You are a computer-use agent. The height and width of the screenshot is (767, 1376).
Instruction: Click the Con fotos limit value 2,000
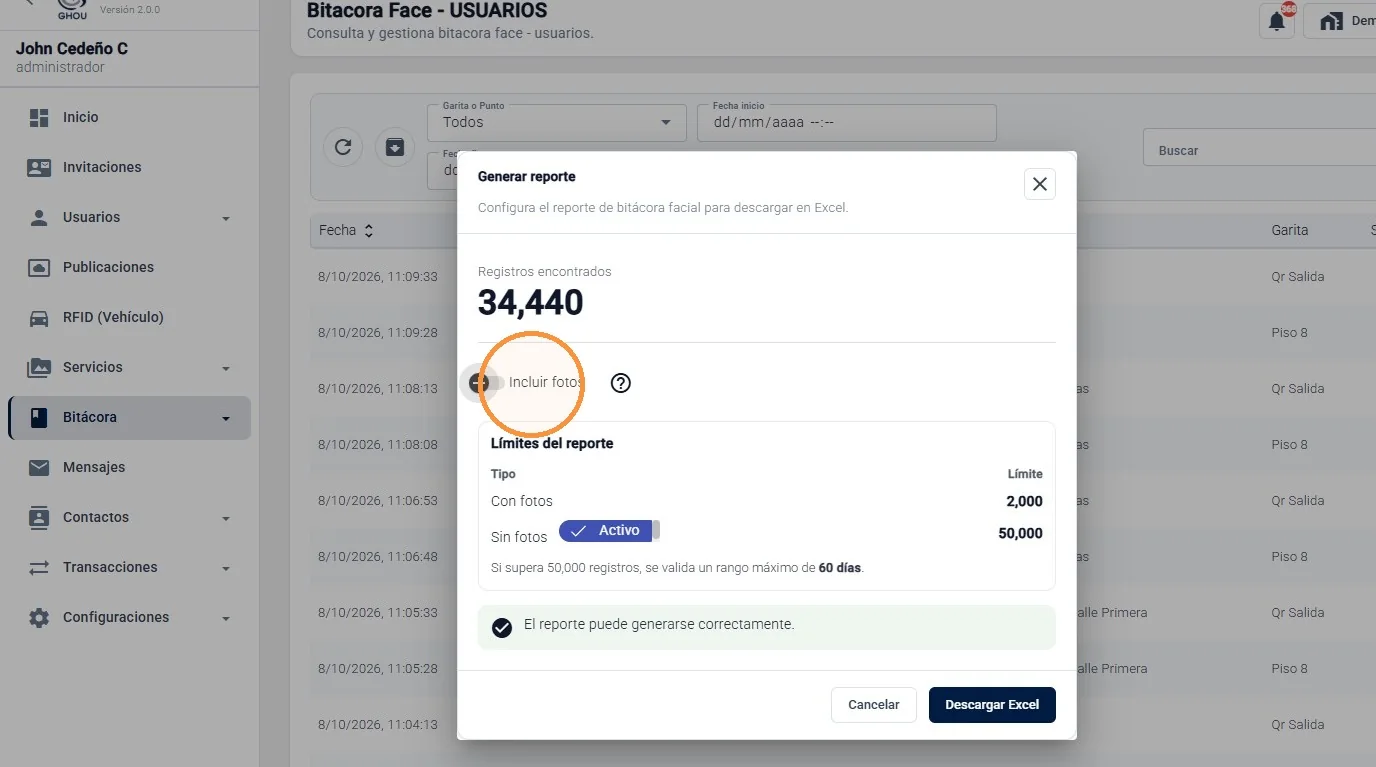(1024, 501)
